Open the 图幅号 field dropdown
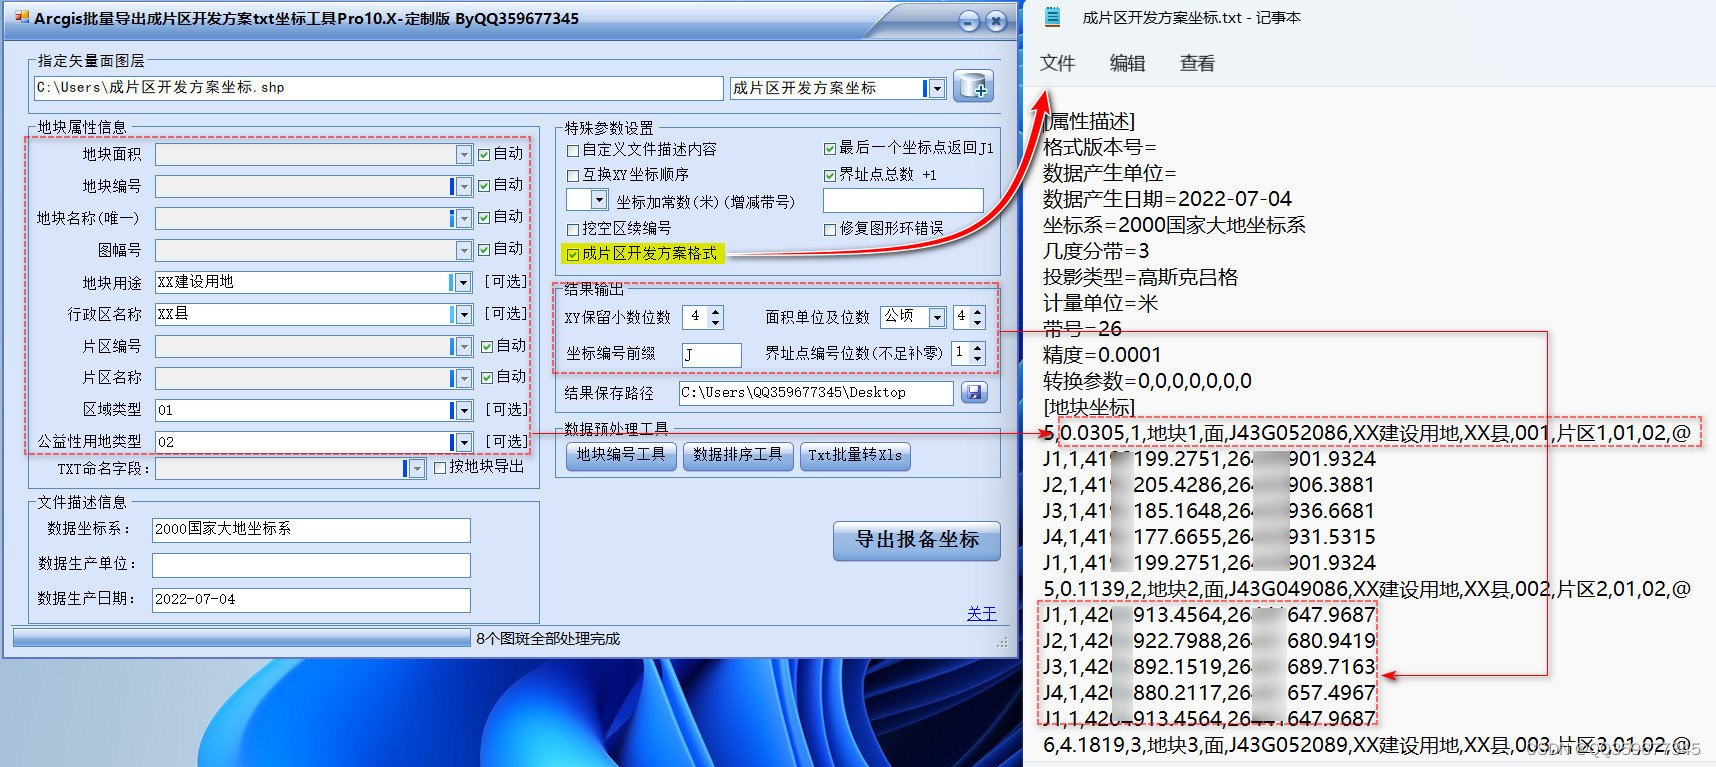The height and width of the screenshot is (767, 1716). tap(464, 250)
